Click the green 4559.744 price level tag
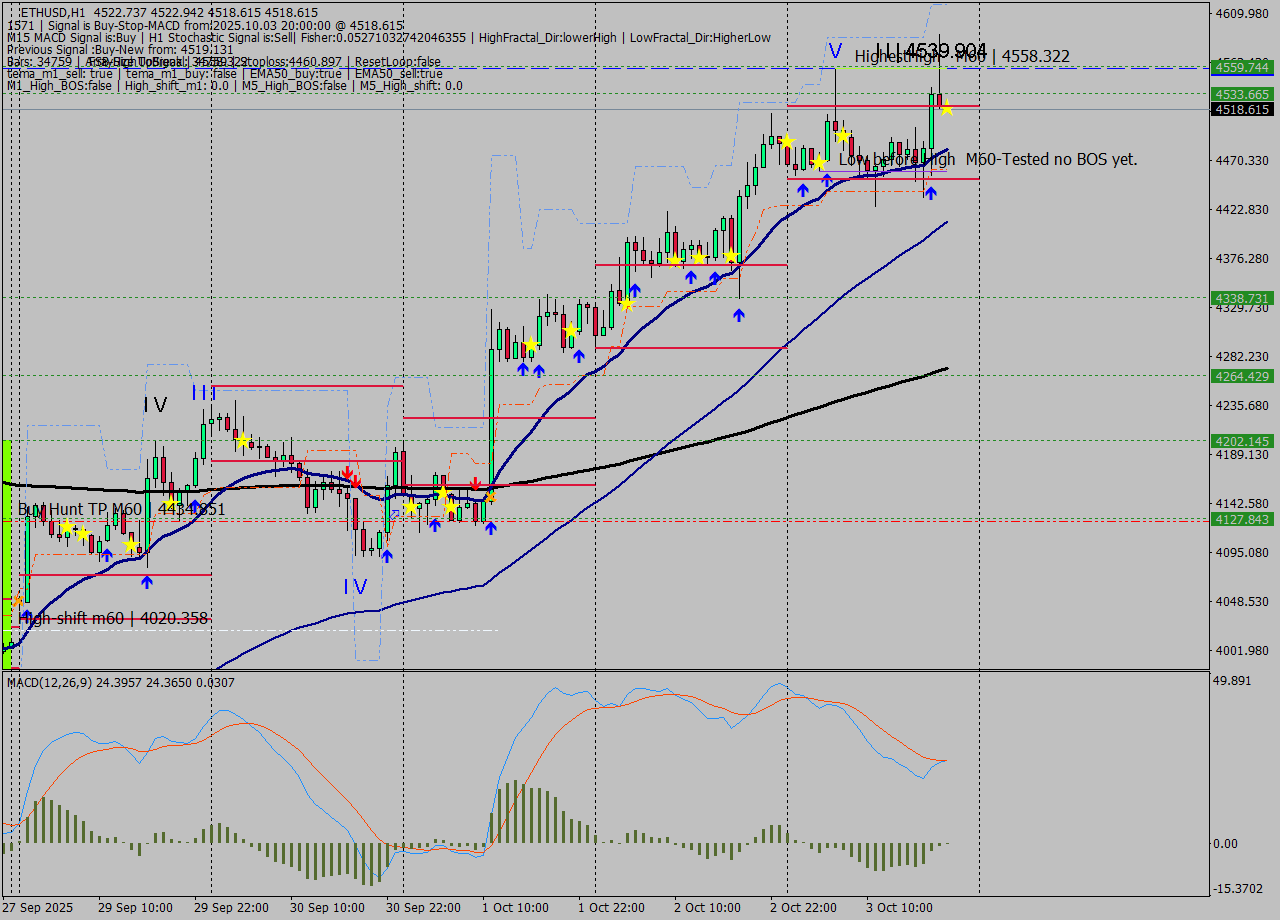The width and height of the screenshot is (1280, 920). (1241, 67)
